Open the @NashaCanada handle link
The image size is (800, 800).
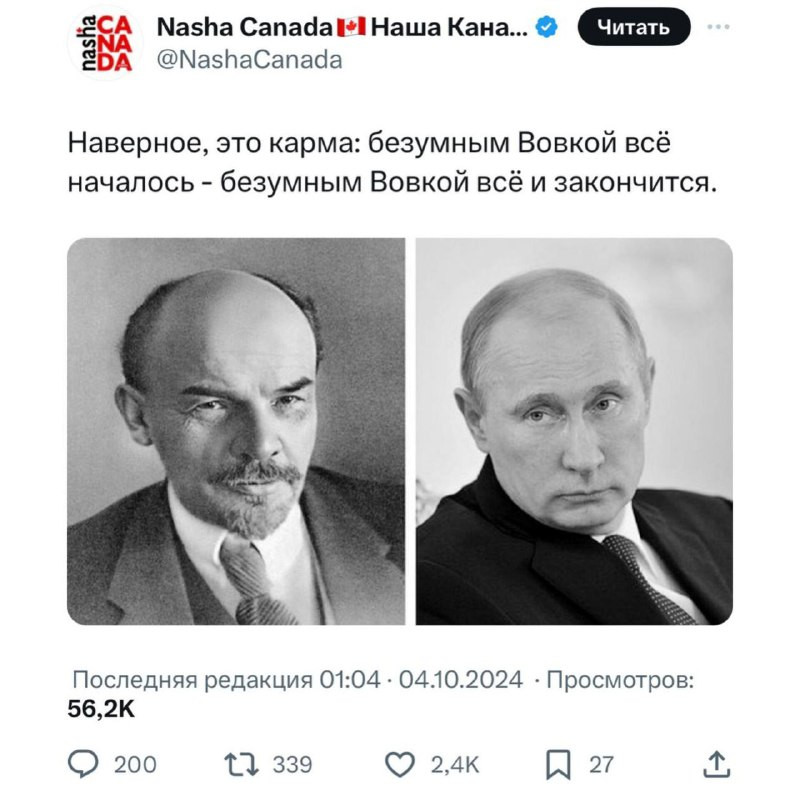(x=249, y=60)
